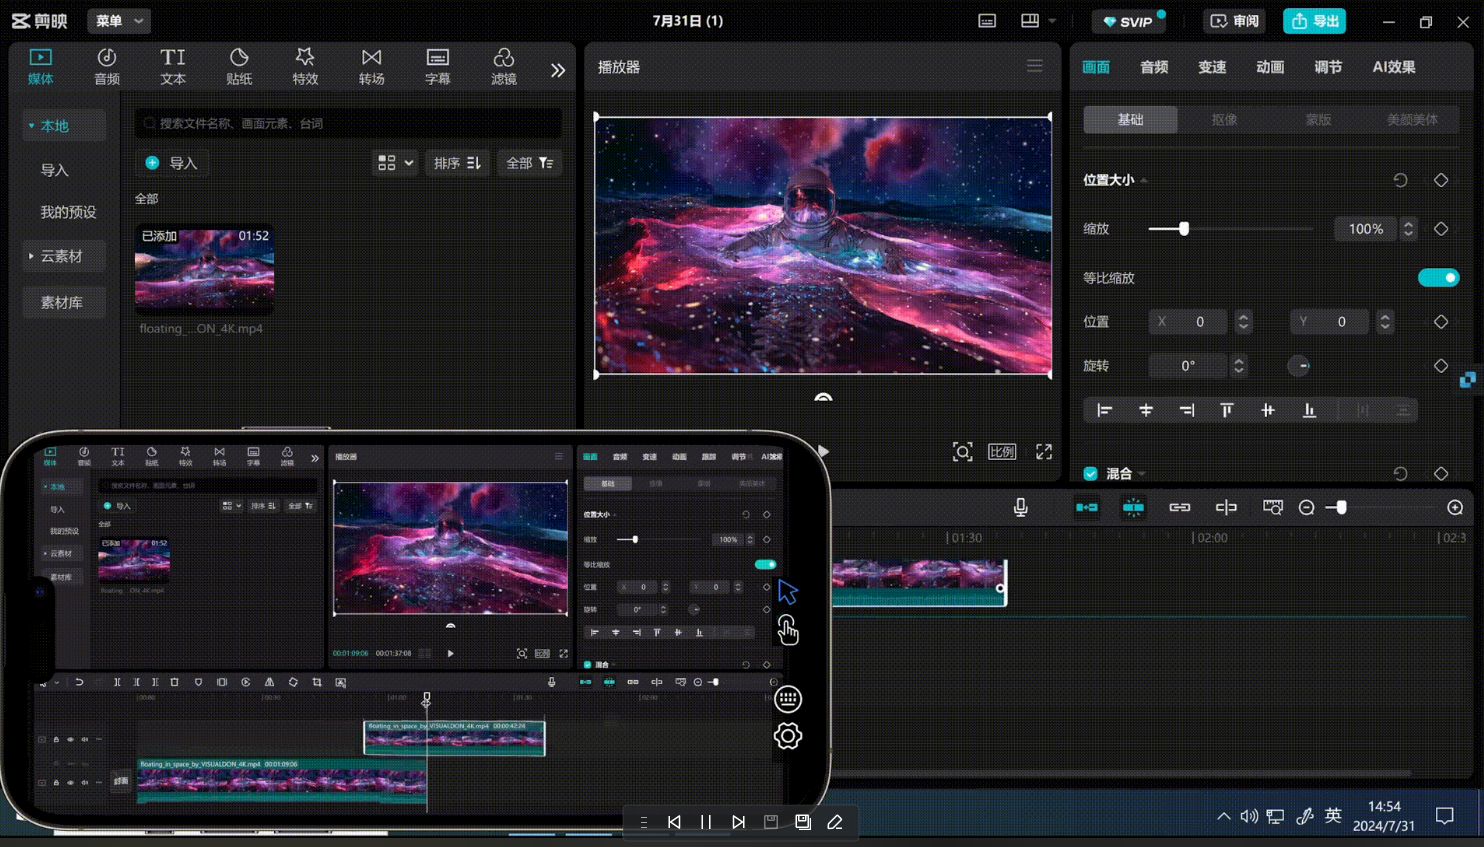This screenshot has width=1484, height=847.
Task: Align clip to left edge icon
Action: click(1105, 410)
